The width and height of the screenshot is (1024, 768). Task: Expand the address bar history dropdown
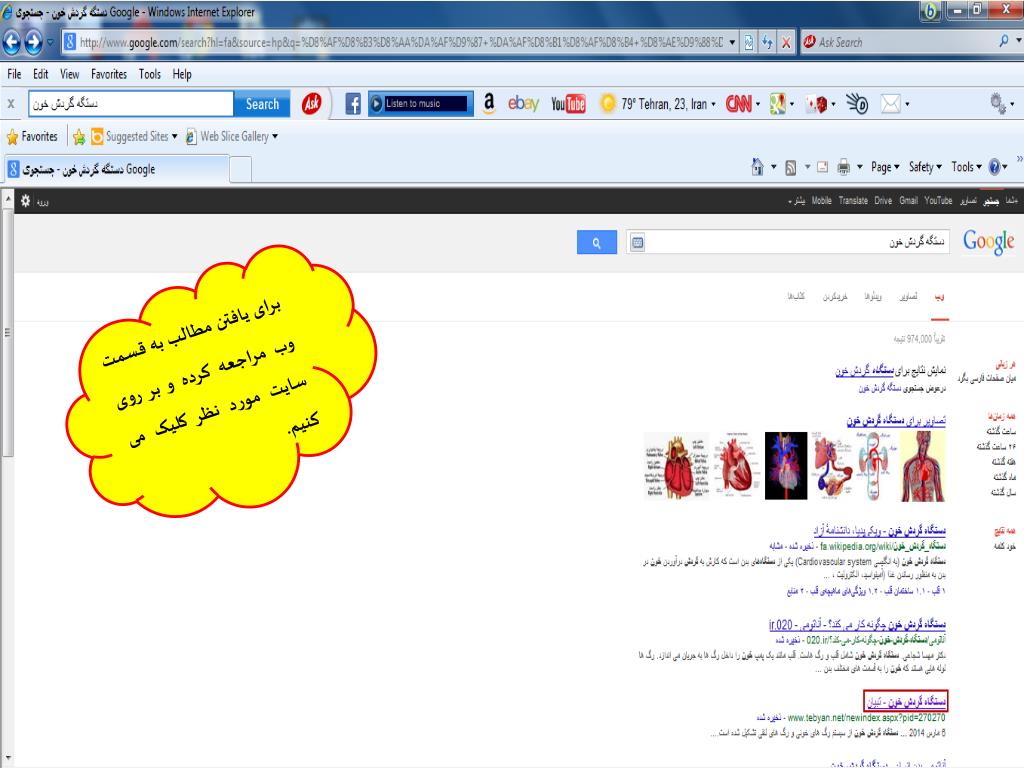(733, 43)
